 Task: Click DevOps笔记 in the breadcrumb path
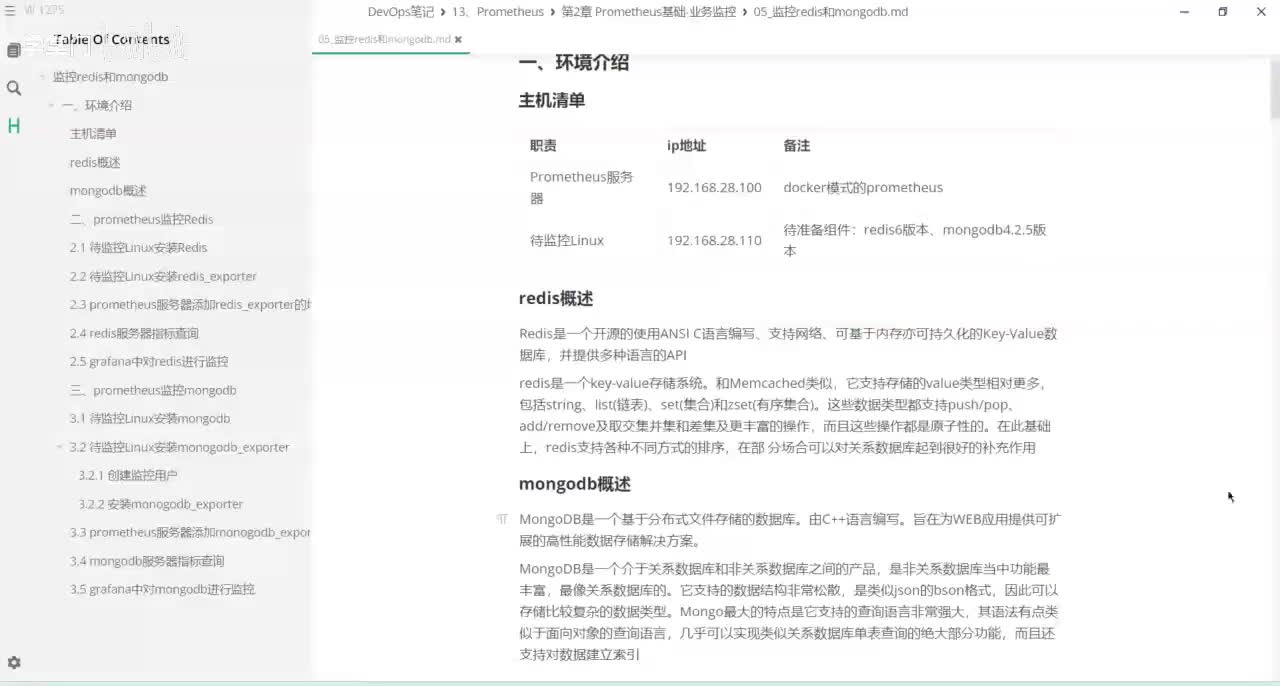pyautogui.click(x=401, y=12)
